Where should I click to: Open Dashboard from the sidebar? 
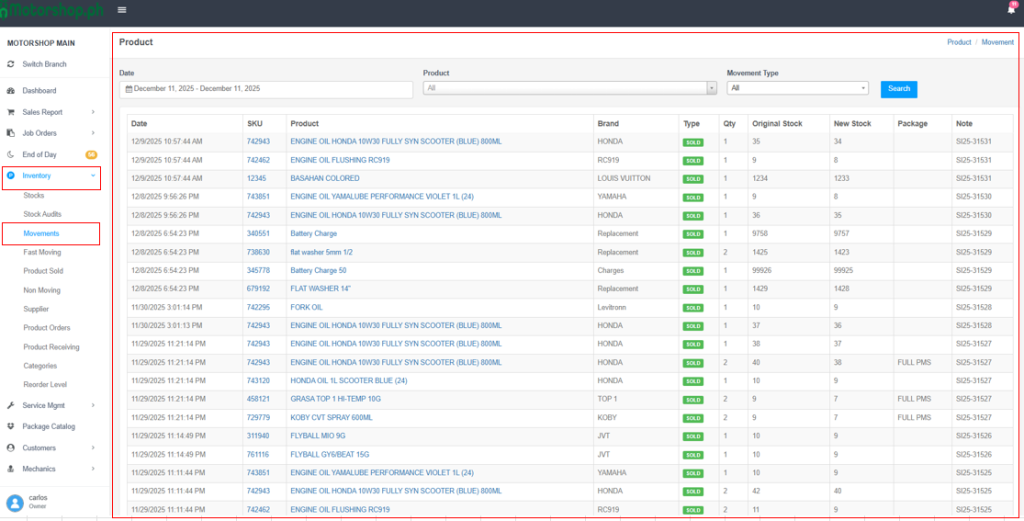39,91
